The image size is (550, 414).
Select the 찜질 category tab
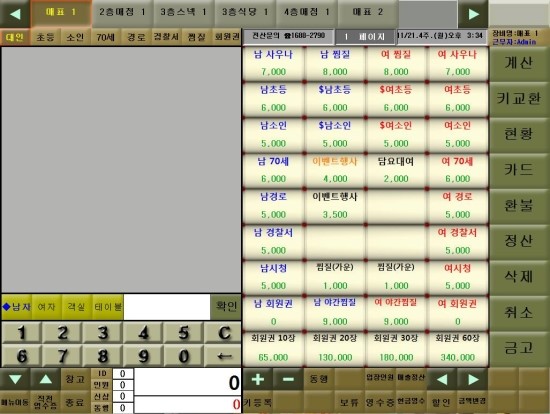click(x=196, y=37)
